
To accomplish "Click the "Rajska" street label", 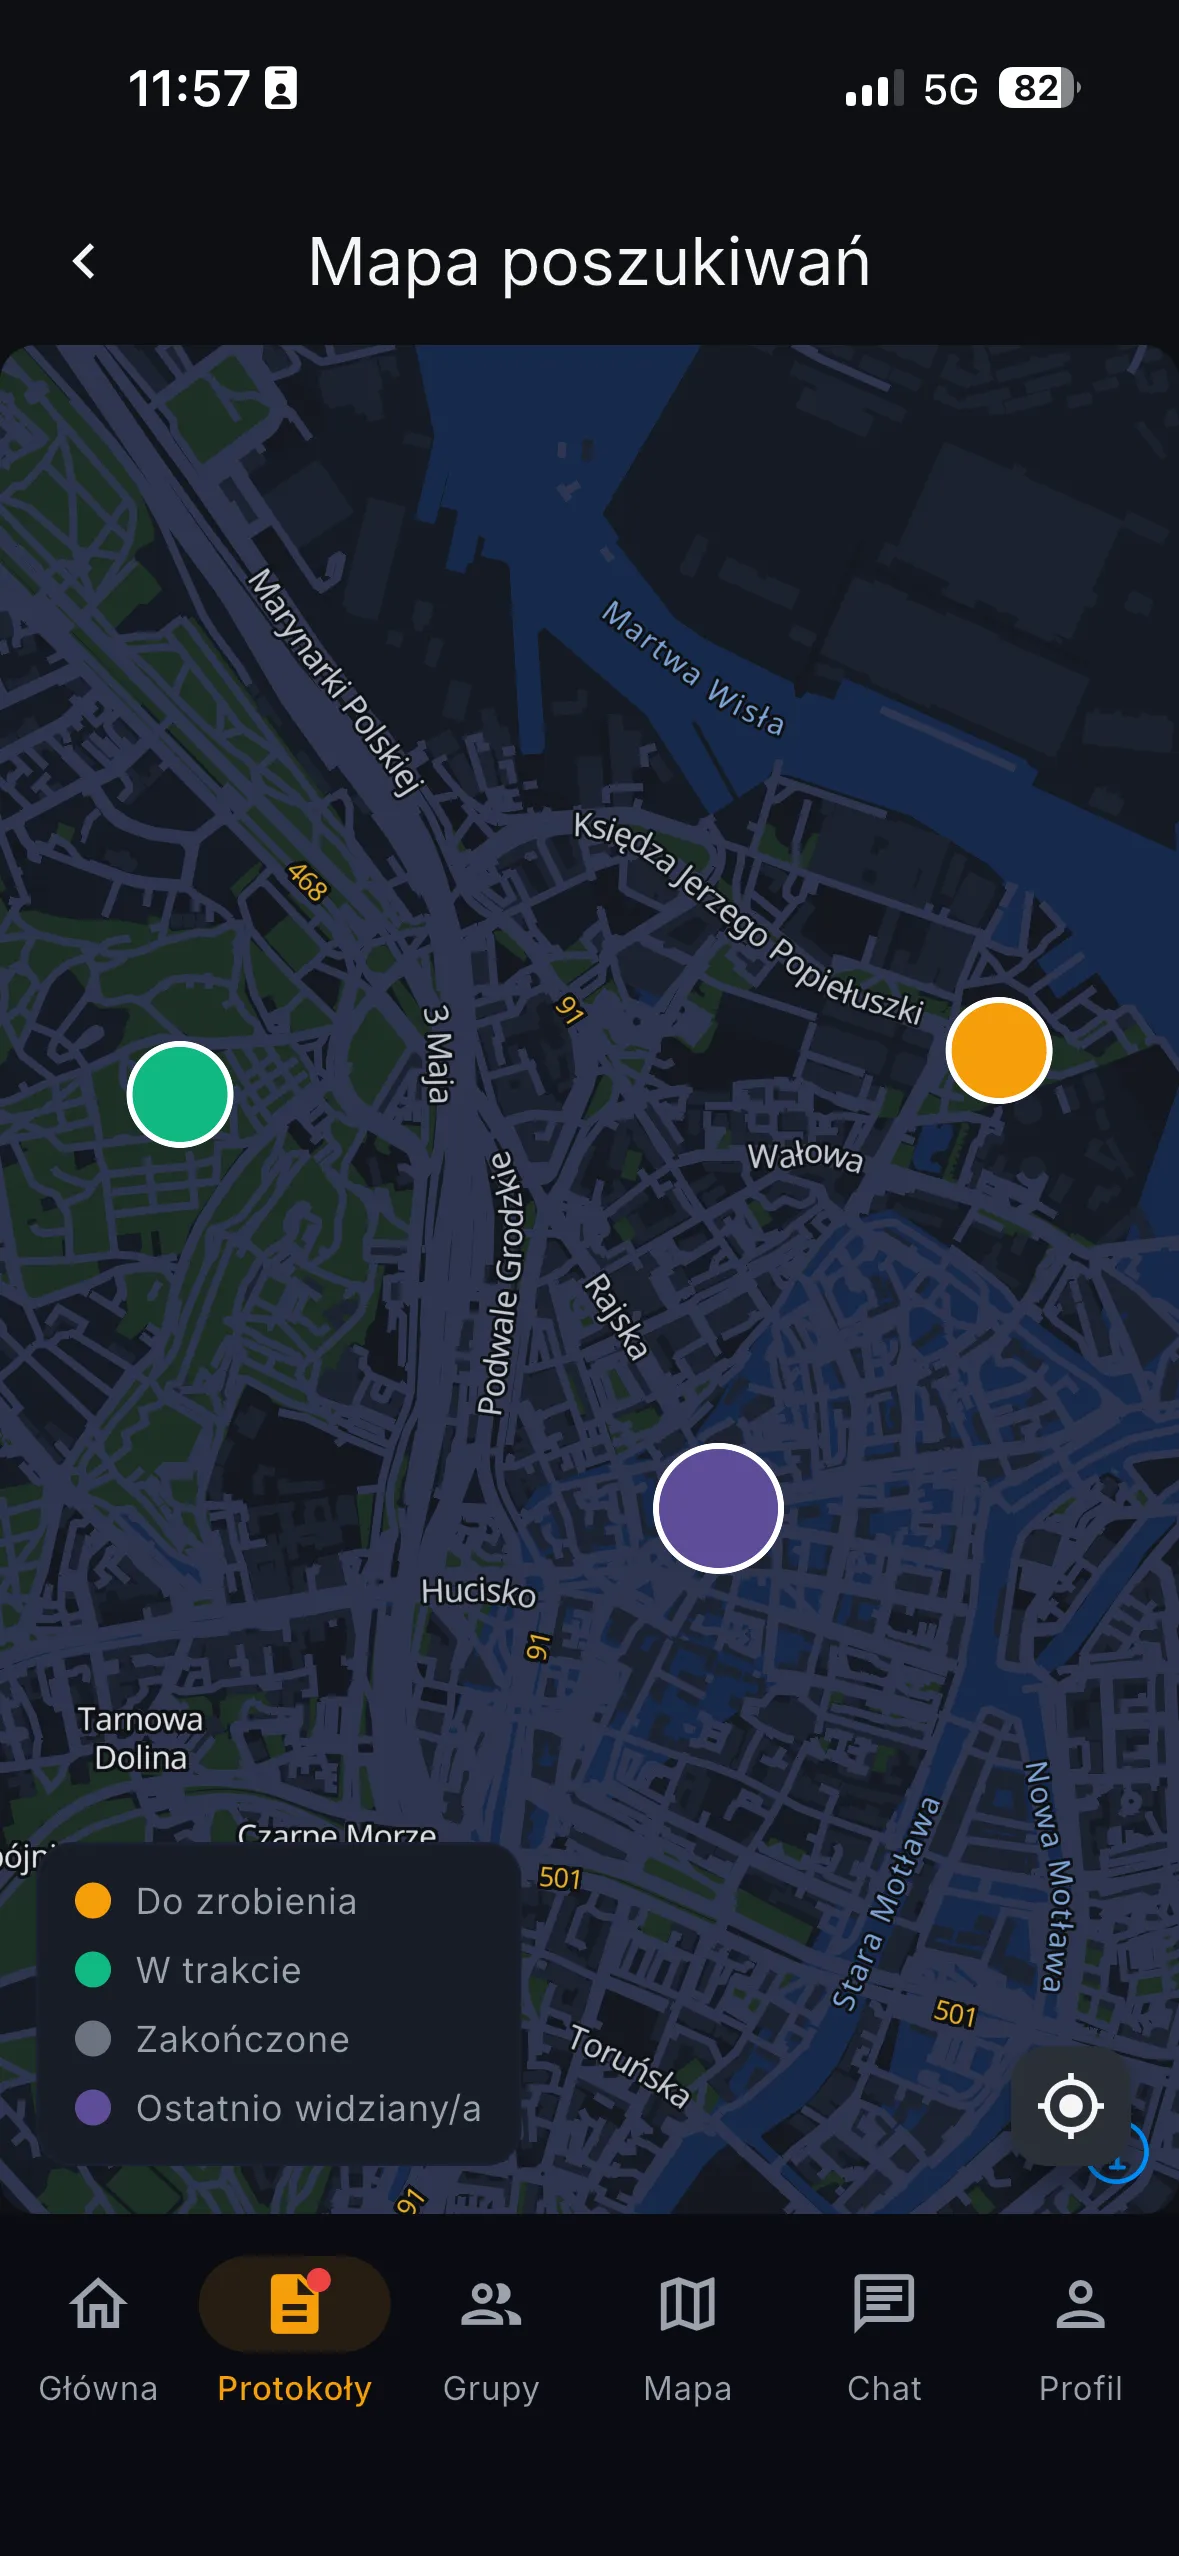I will tap(617, 1316).
